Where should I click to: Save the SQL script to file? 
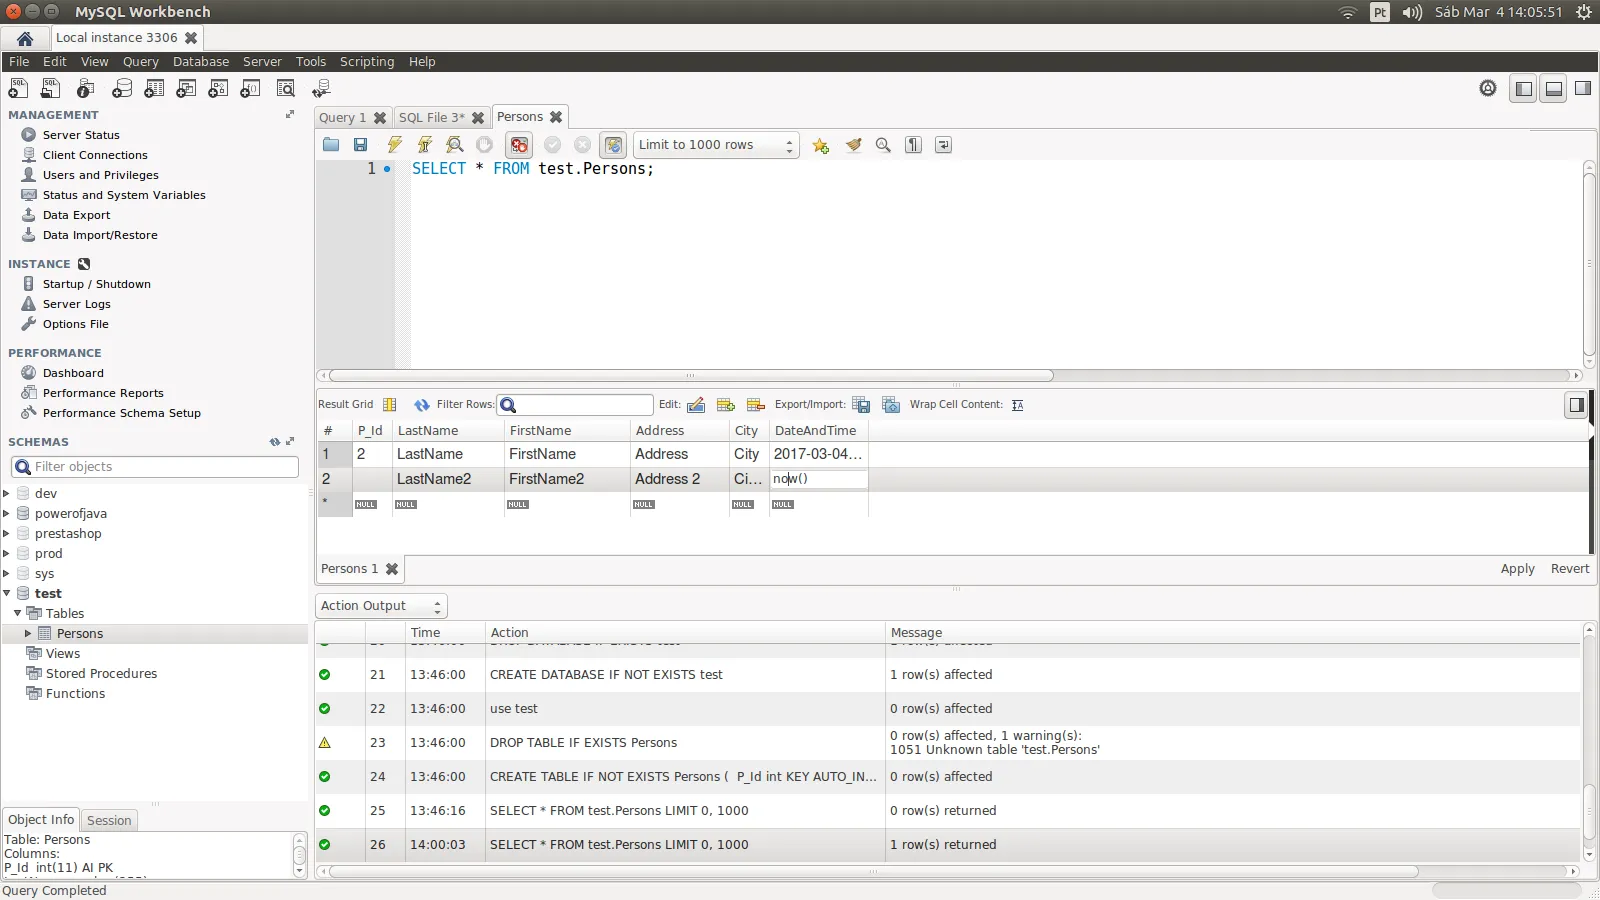click(361, 145)
